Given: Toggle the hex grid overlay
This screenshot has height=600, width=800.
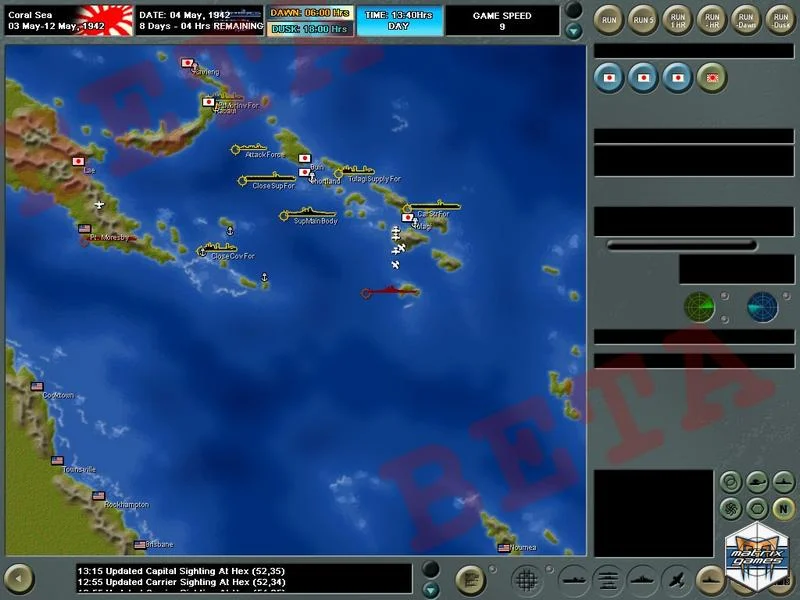Looking at the screenshot, I should [x=529, y=578].
